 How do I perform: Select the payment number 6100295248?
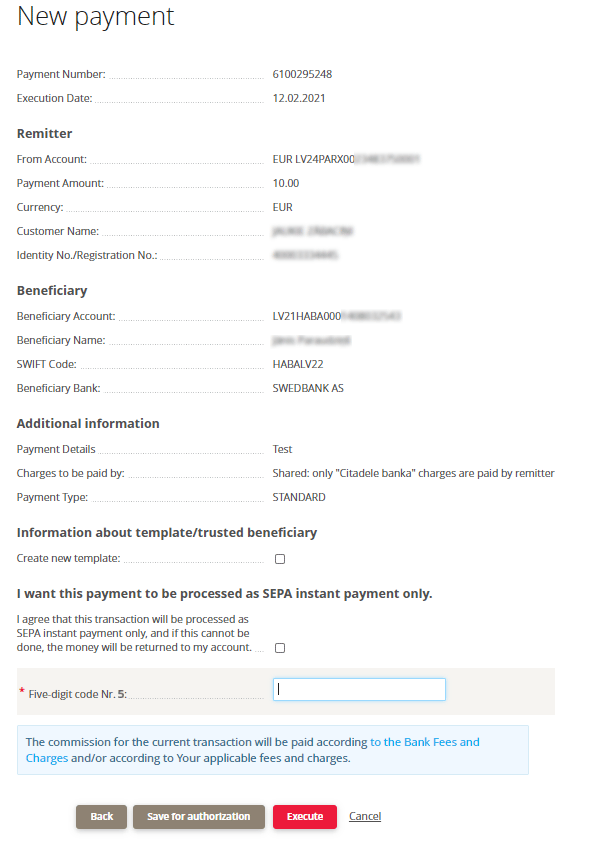pyautogui.click(x=302, y=74)
